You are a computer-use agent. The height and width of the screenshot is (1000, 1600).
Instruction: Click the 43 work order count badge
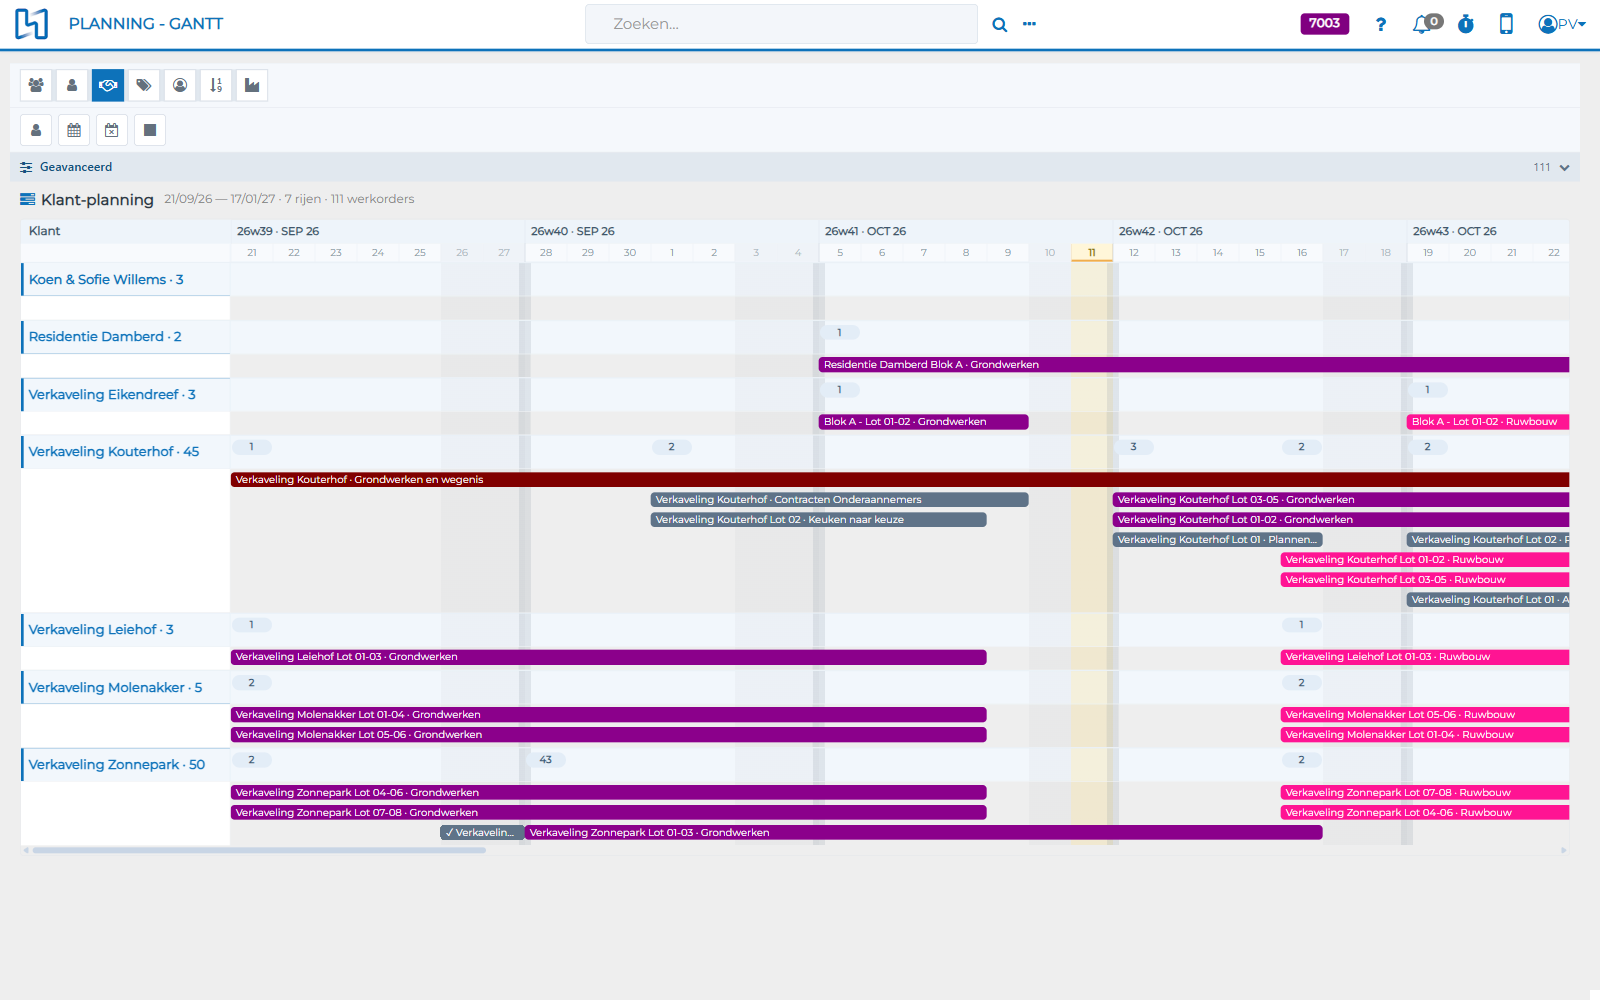tap(546, 760)
